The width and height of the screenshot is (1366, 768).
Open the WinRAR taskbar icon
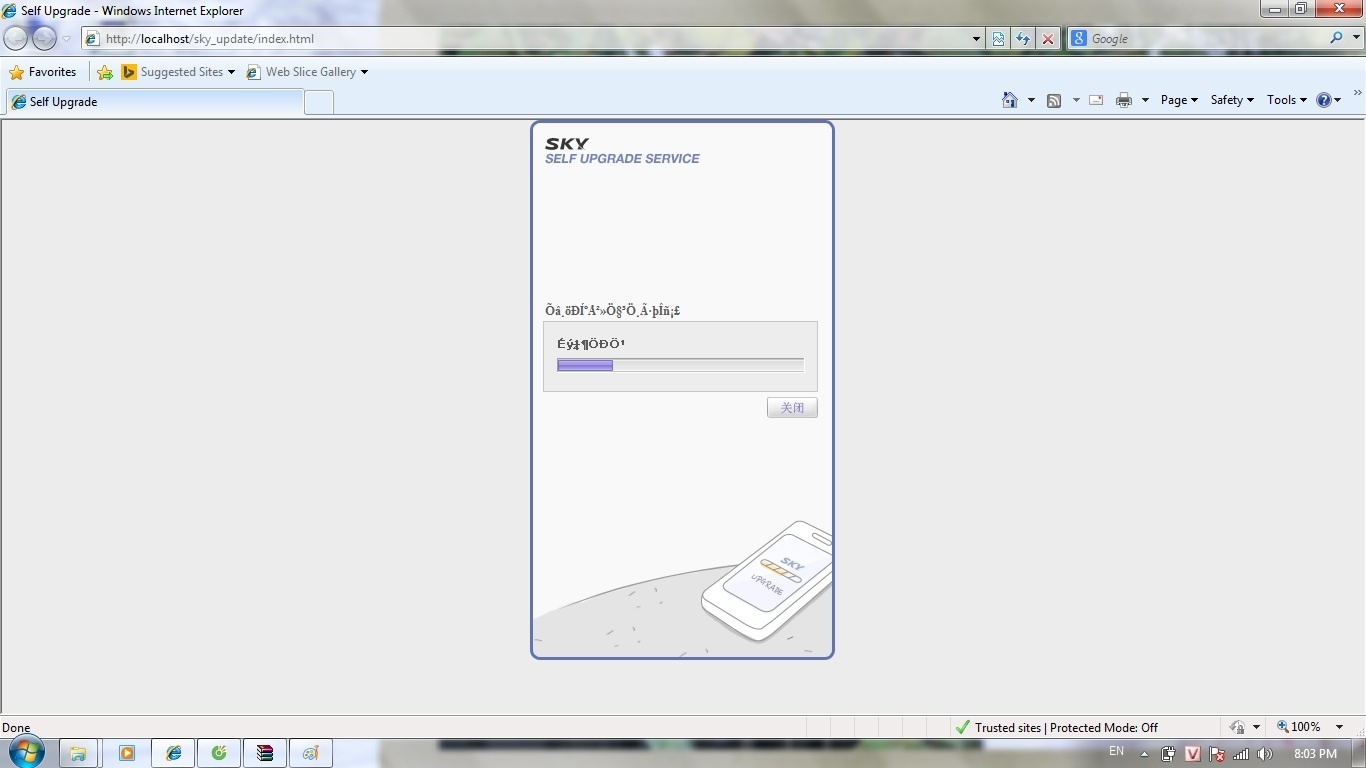click(265, 753)
